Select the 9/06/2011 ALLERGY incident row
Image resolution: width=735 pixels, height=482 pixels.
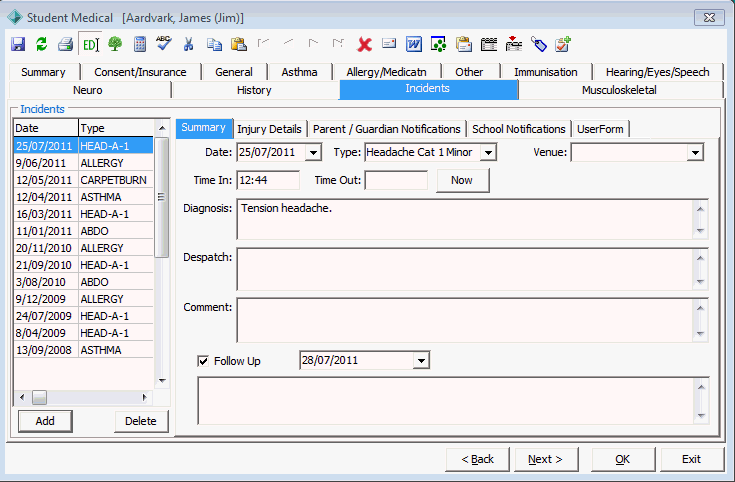(83, 163)
